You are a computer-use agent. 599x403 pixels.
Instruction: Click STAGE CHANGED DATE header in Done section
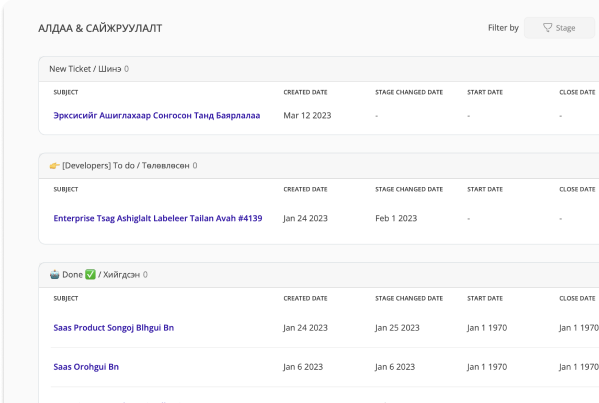coord(409,299)
